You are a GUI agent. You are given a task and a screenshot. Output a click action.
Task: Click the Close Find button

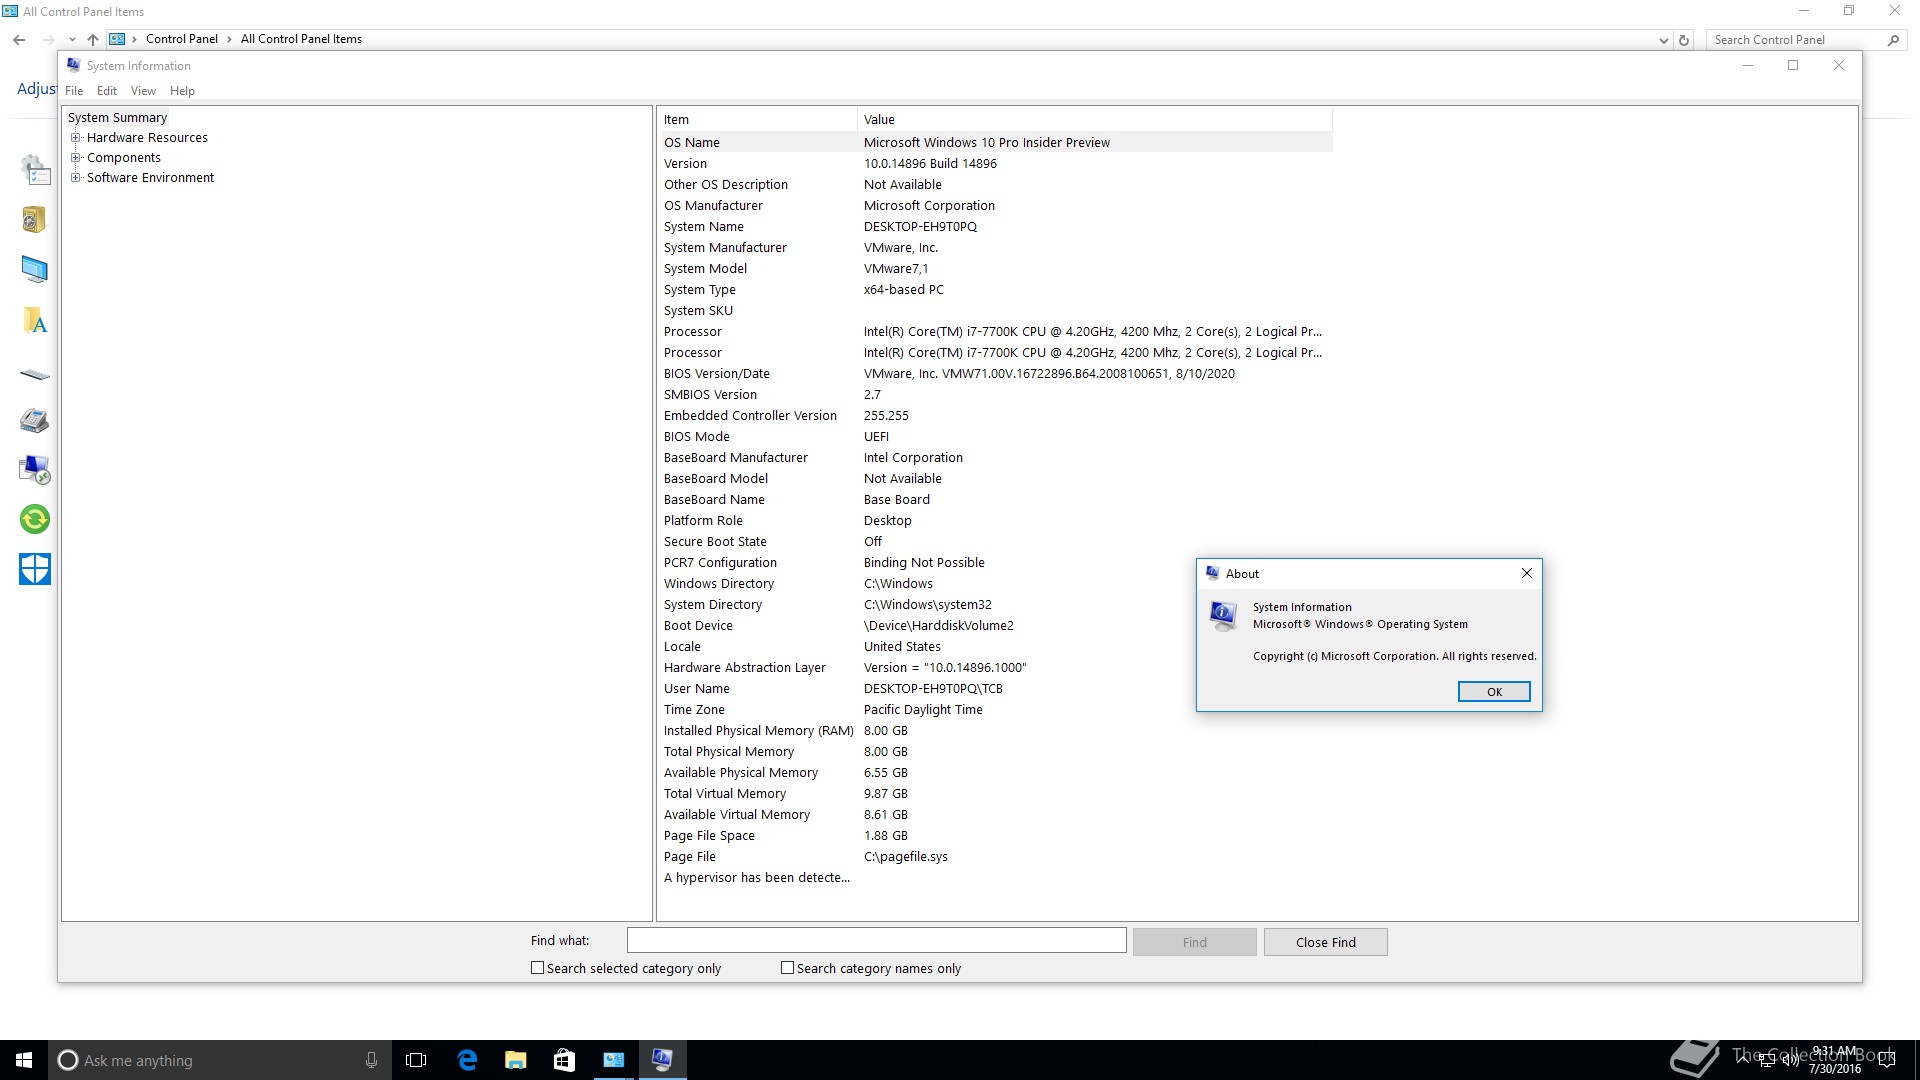click(x=1325, y=942)
